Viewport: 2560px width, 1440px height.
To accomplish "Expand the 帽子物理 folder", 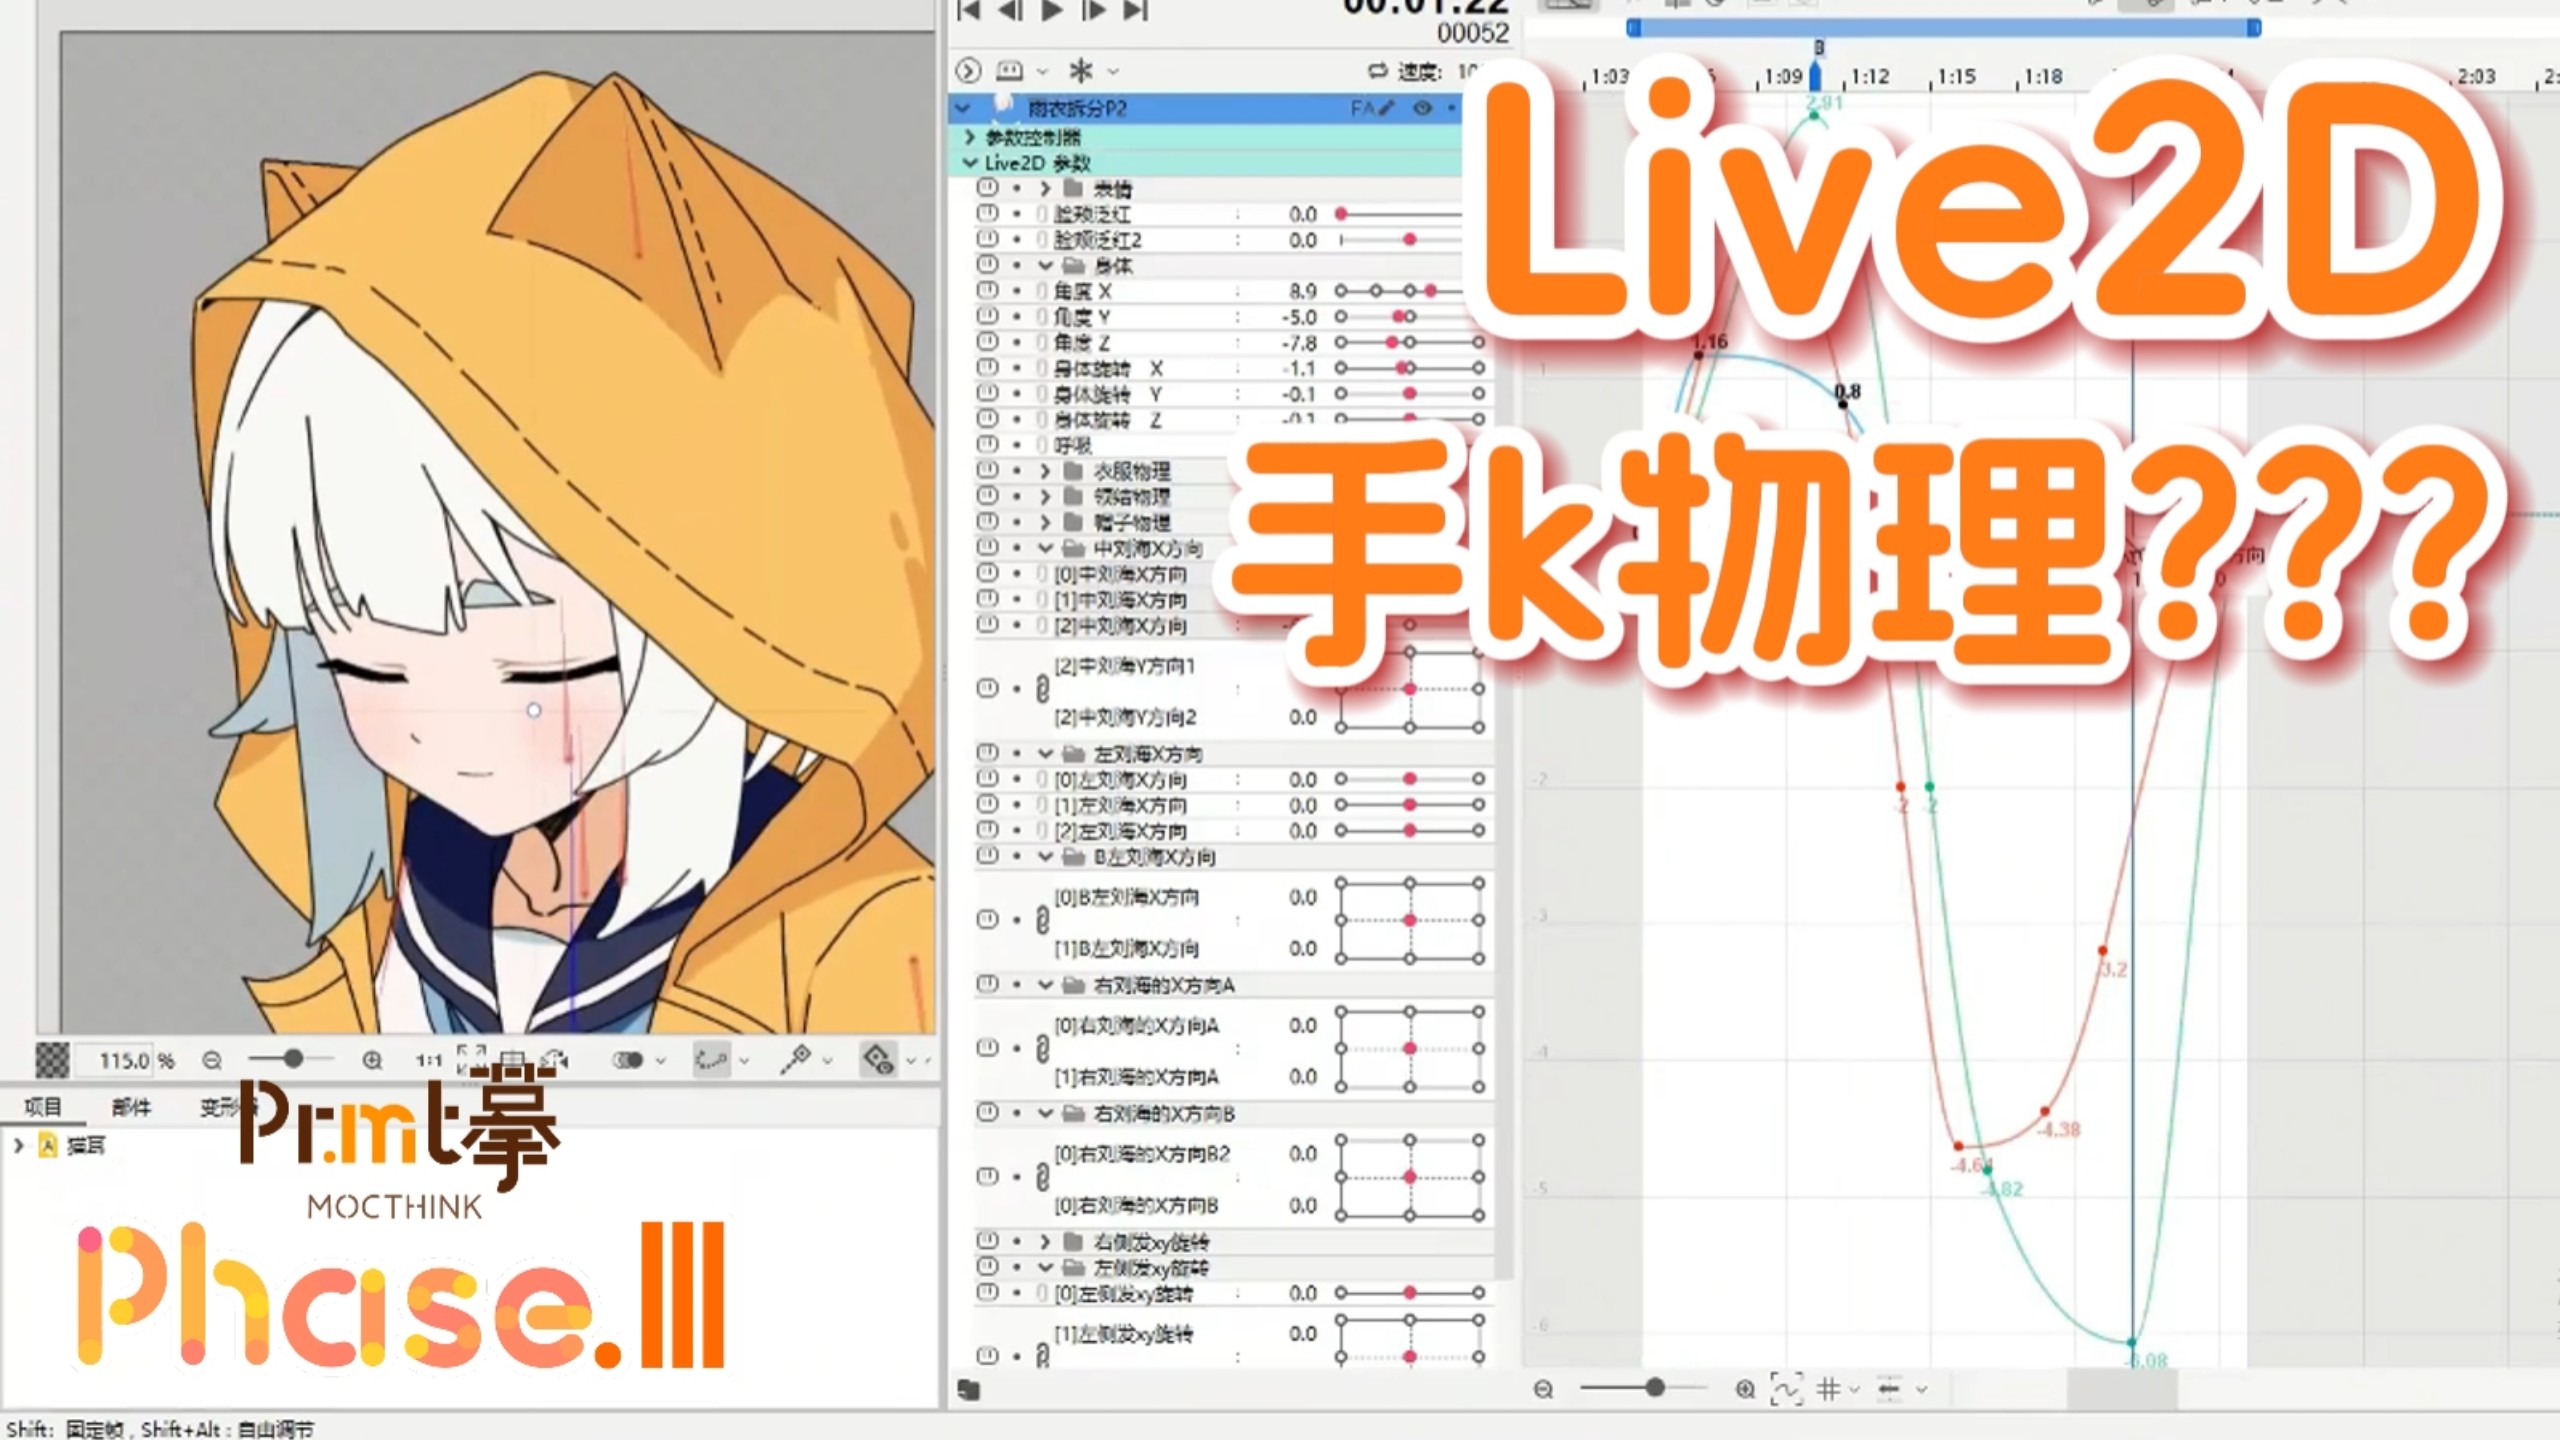I will (1045, 522).
